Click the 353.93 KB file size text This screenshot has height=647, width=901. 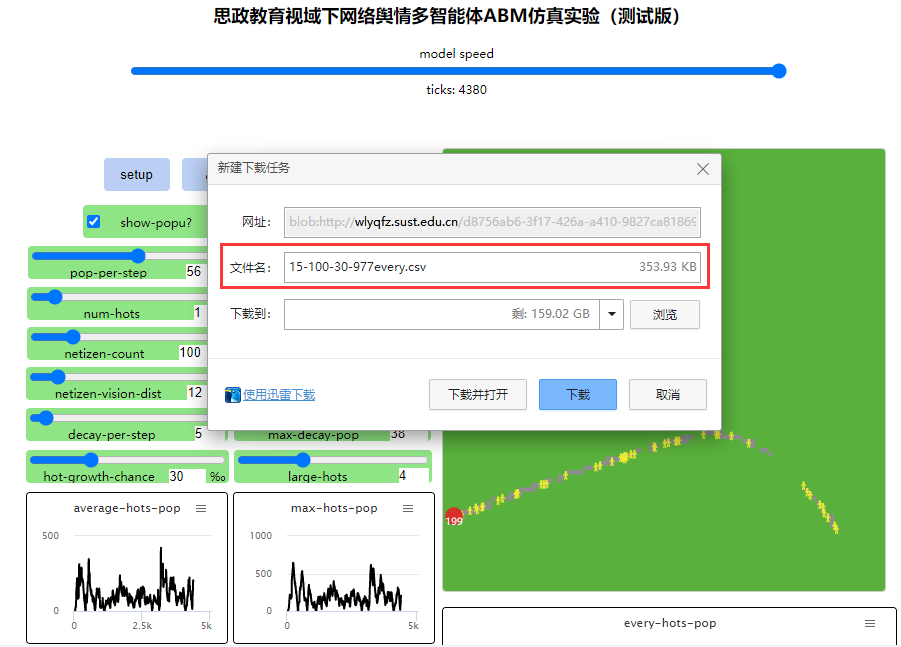[667, 267]
